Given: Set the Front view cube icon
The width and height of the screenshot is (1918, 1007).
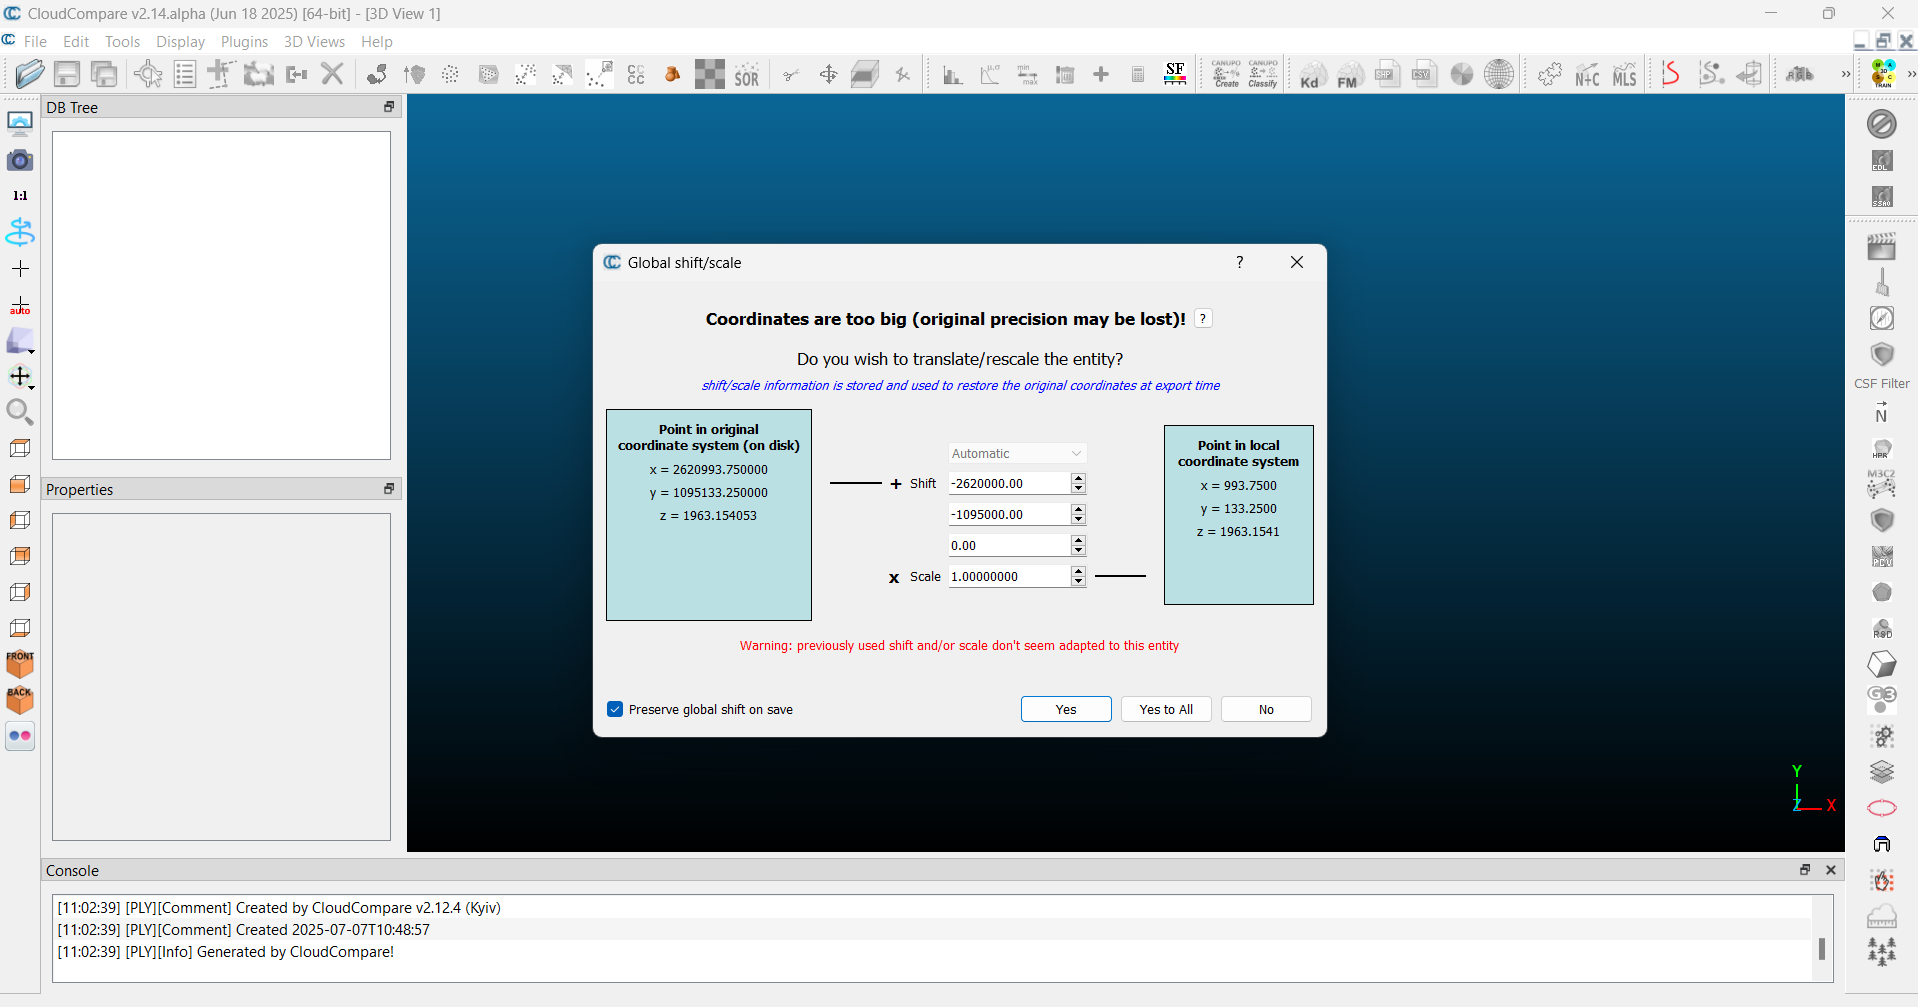Looking at the screenshot, I should 20,664.
